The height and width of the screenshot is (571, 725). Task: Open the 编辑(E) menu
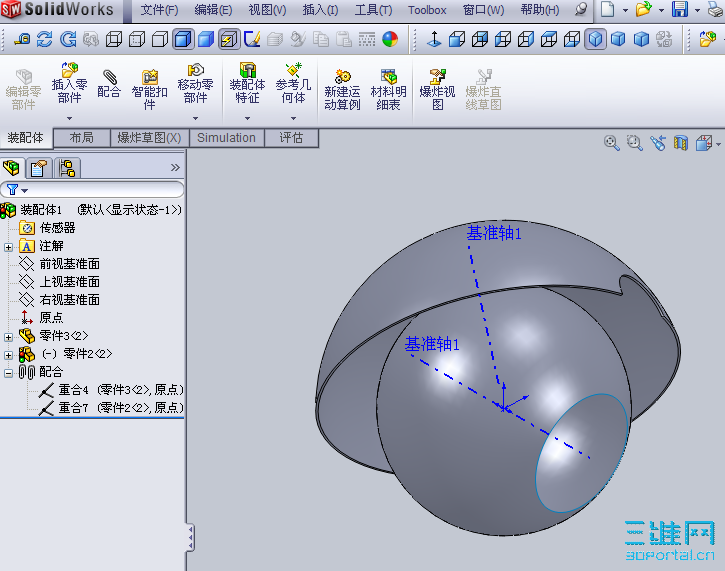pyautogui.click(x=213, y=10)
